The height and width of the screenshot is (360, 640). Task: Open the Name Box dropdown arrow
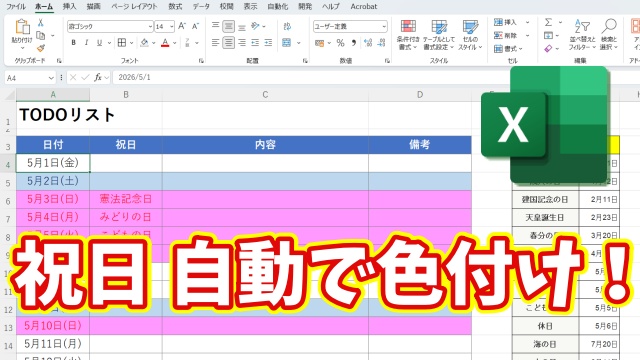(x=51, y=78)
